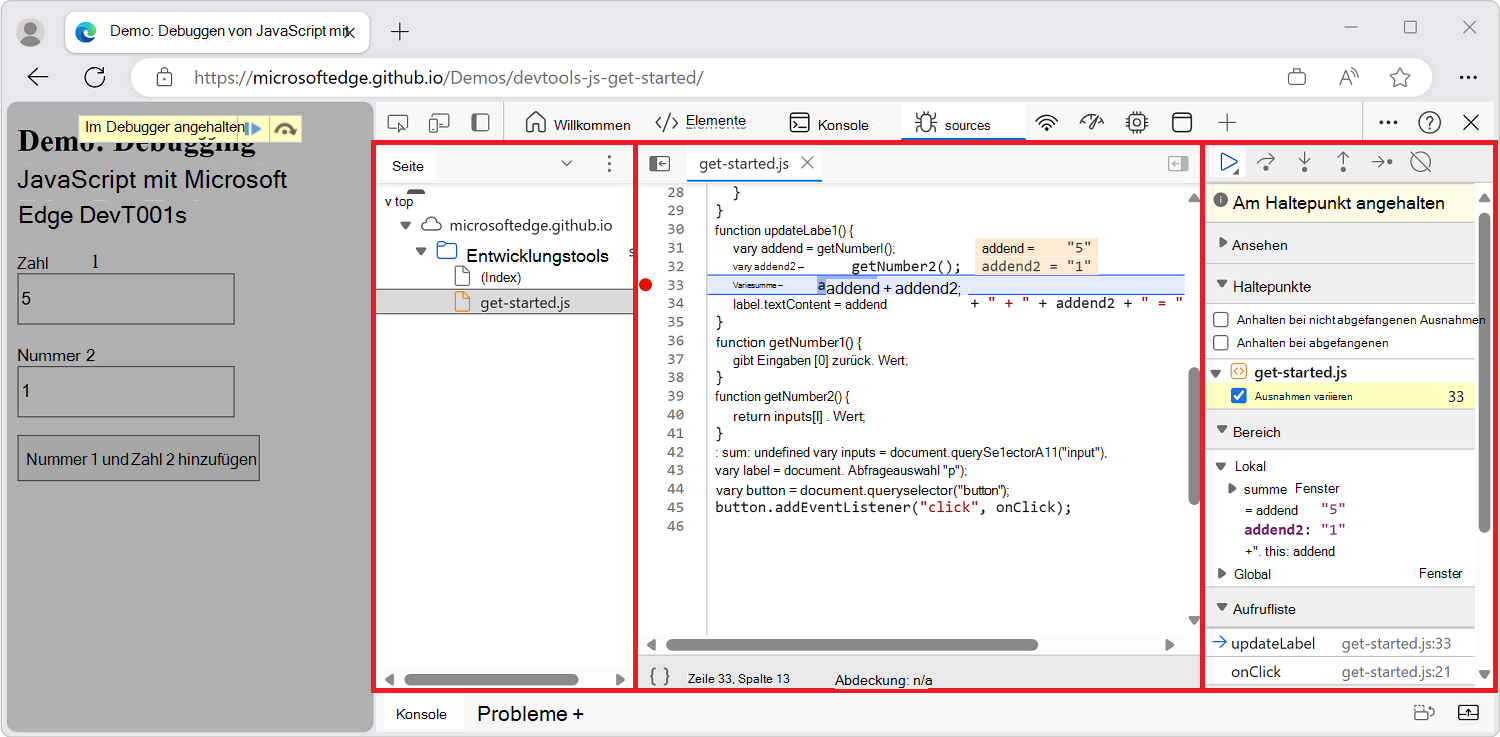The width and height of the screenshot is (1500, 737).
Task: Deactivate all breakpoints via the crossed-circle icon
Action: pos(1421,161)
